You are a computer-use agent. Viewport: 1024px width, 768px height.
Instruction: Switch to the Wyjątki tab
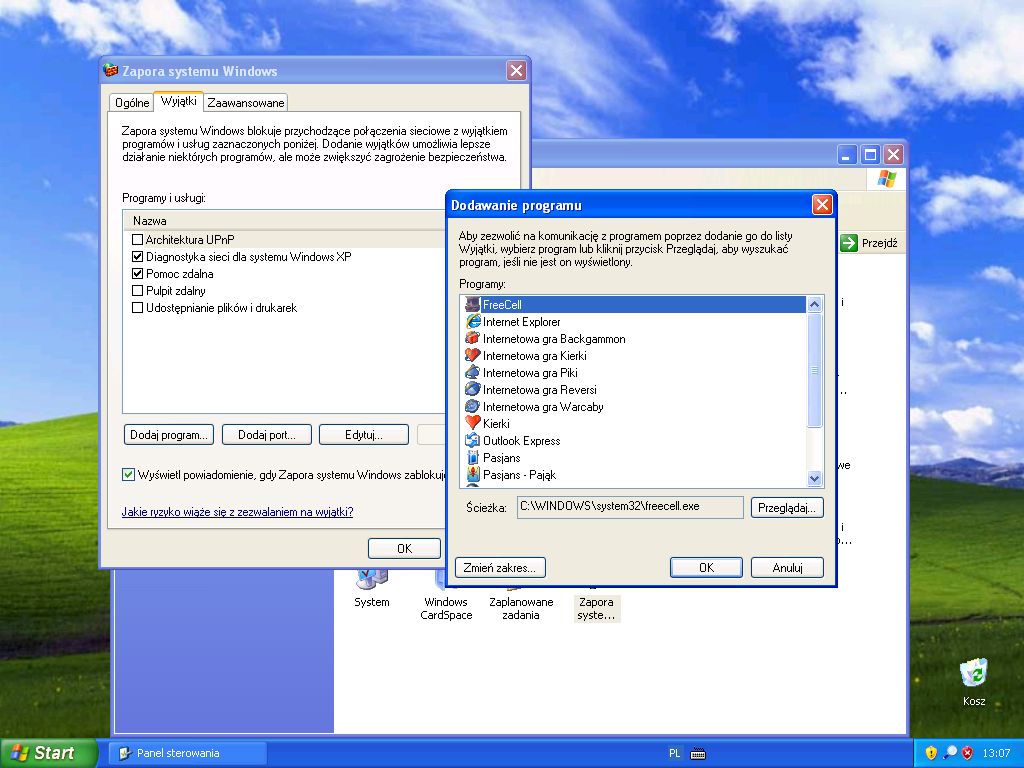tap(178, 101)
